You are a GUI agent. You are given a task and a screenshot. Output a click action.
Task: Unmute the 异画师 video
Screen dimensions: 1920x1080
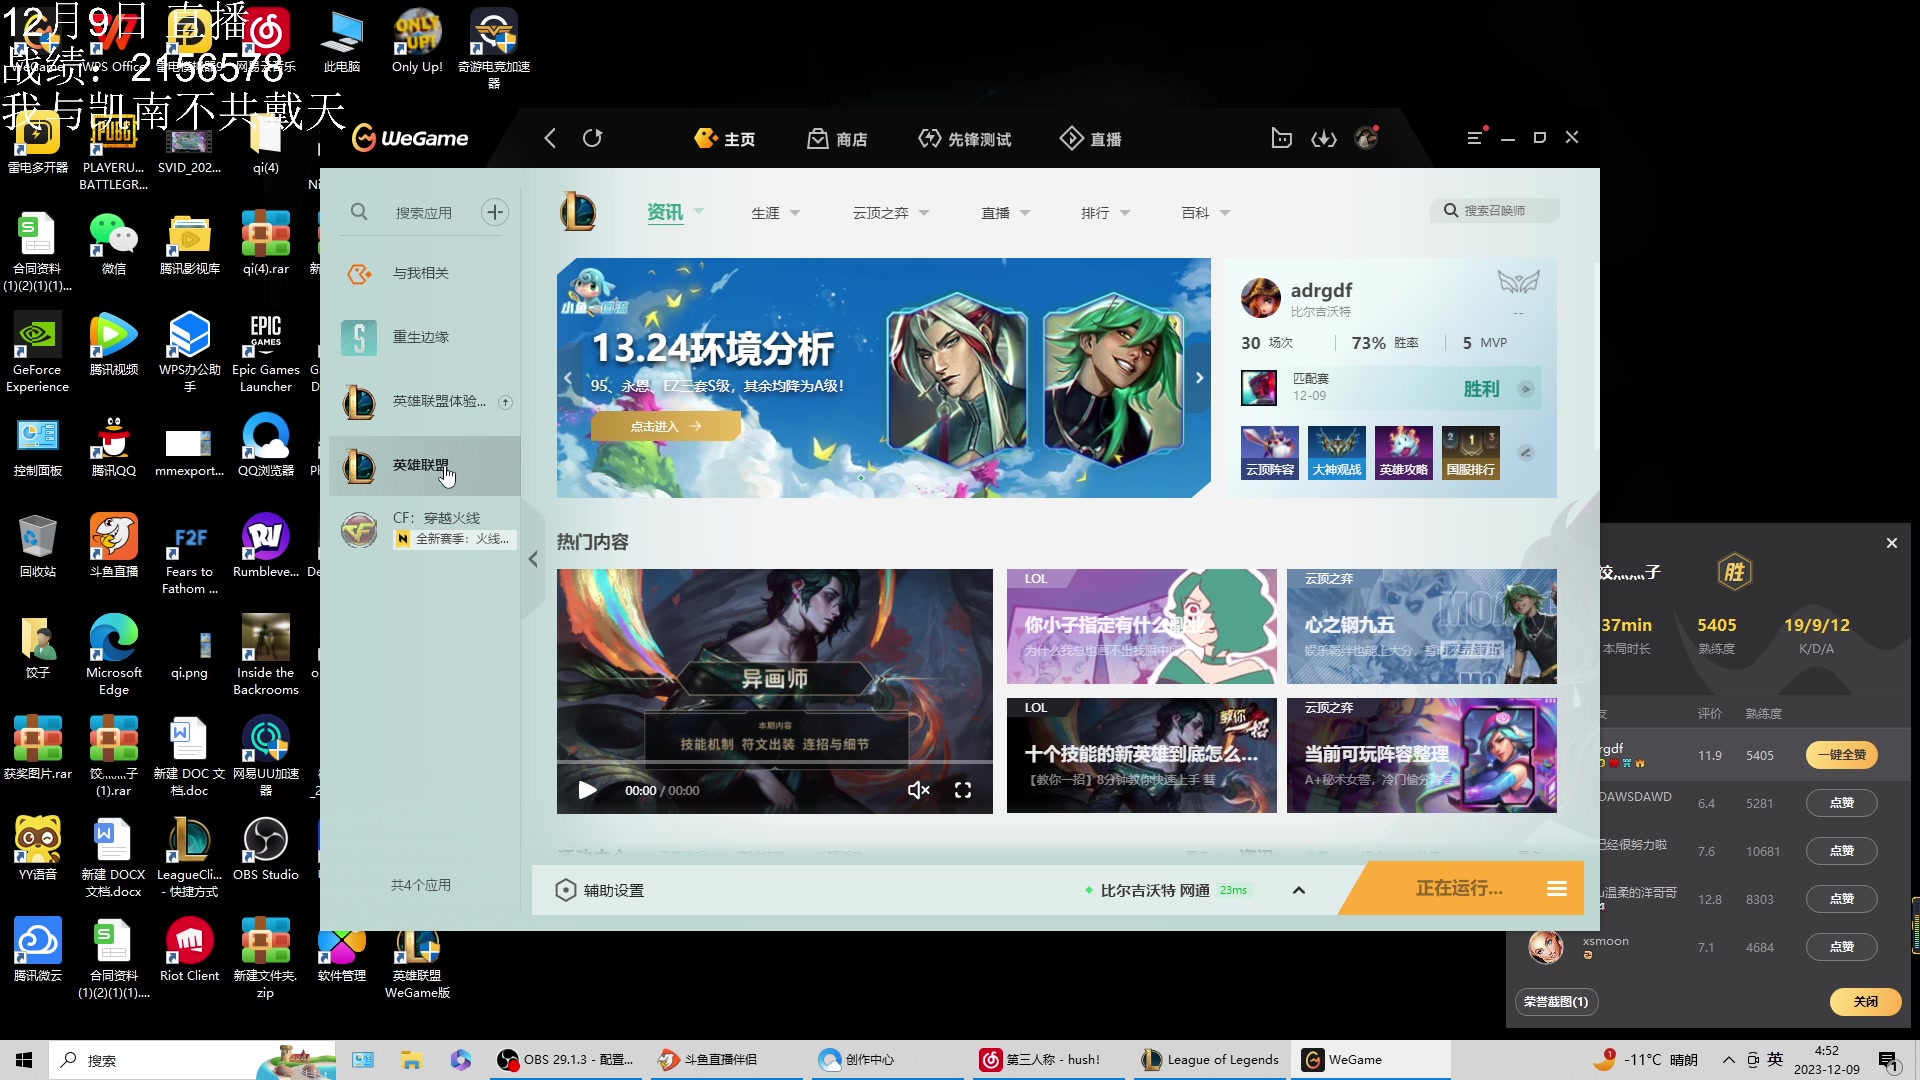click(x=918, y=790)
